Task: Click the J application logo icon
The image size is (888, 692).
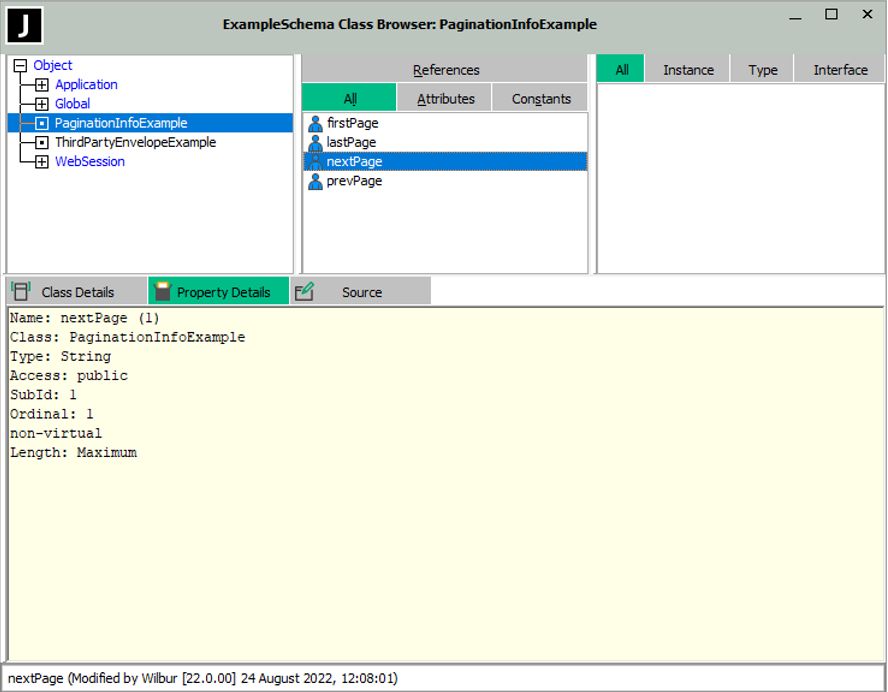Action: [24, 24]
